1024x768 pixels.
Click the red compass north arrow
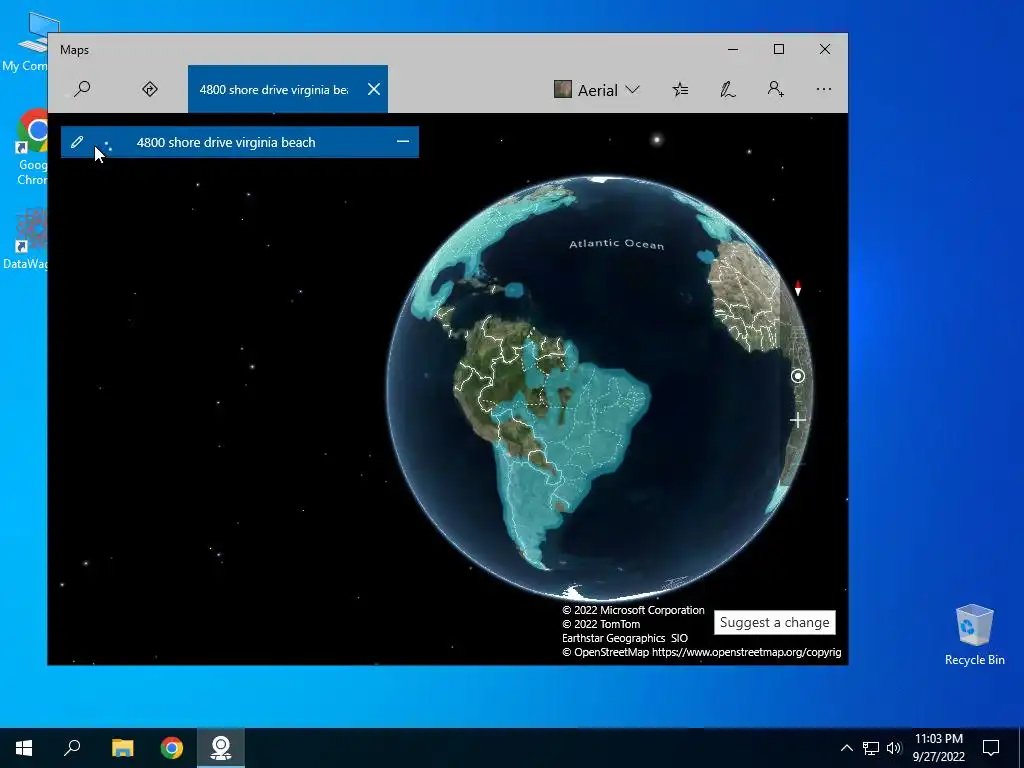pos(797,288)
